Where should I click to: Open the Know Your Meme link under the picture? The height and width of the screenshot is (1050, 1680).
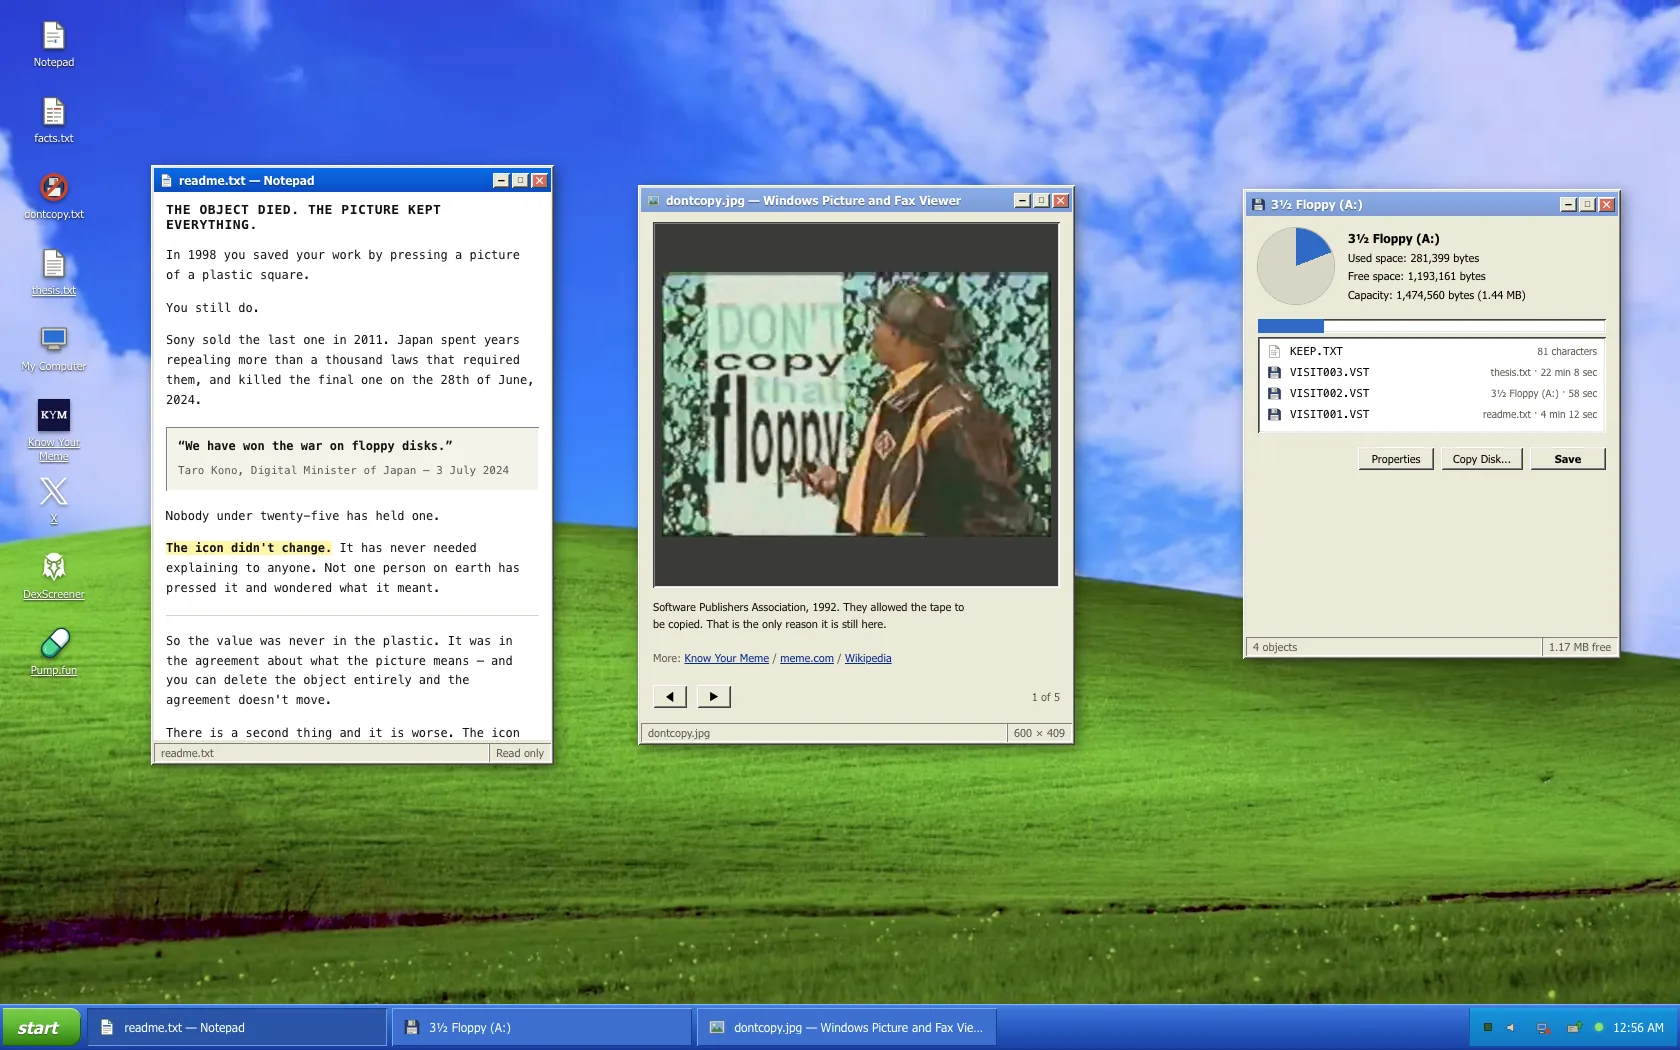tap(727, 659)
